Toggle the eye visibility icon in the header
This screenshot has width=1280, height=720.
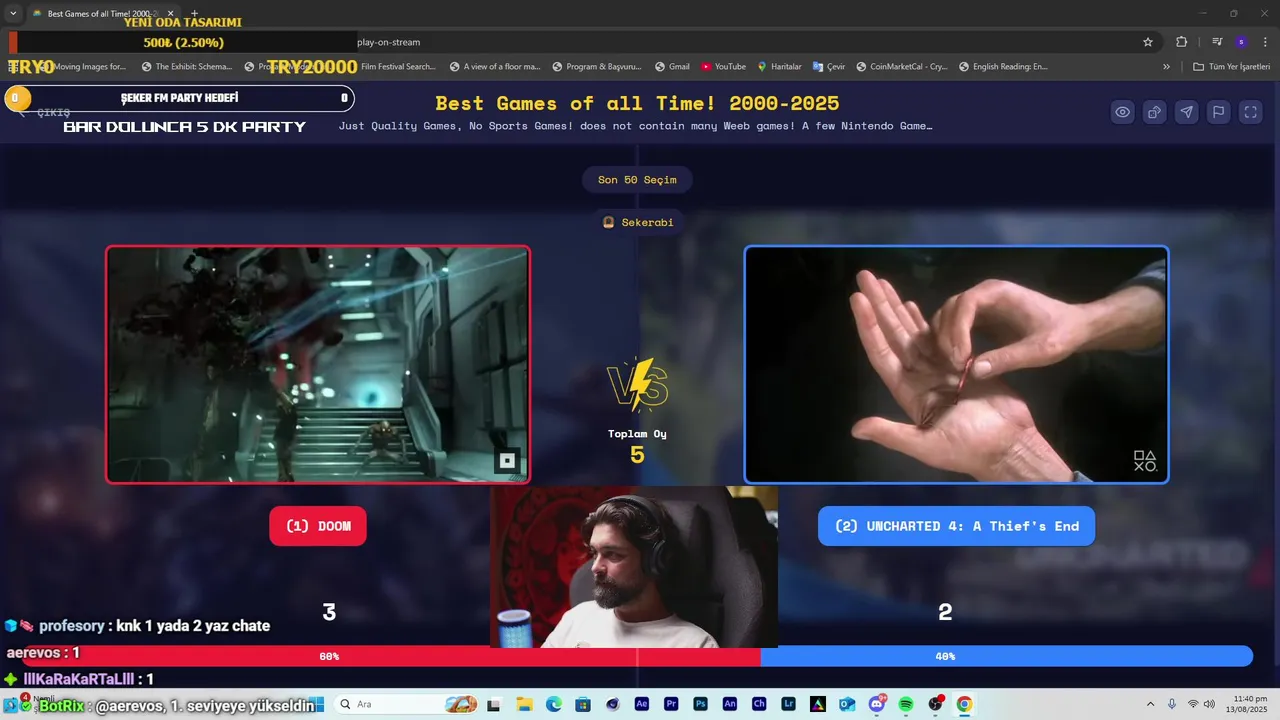pos(1123,112)
